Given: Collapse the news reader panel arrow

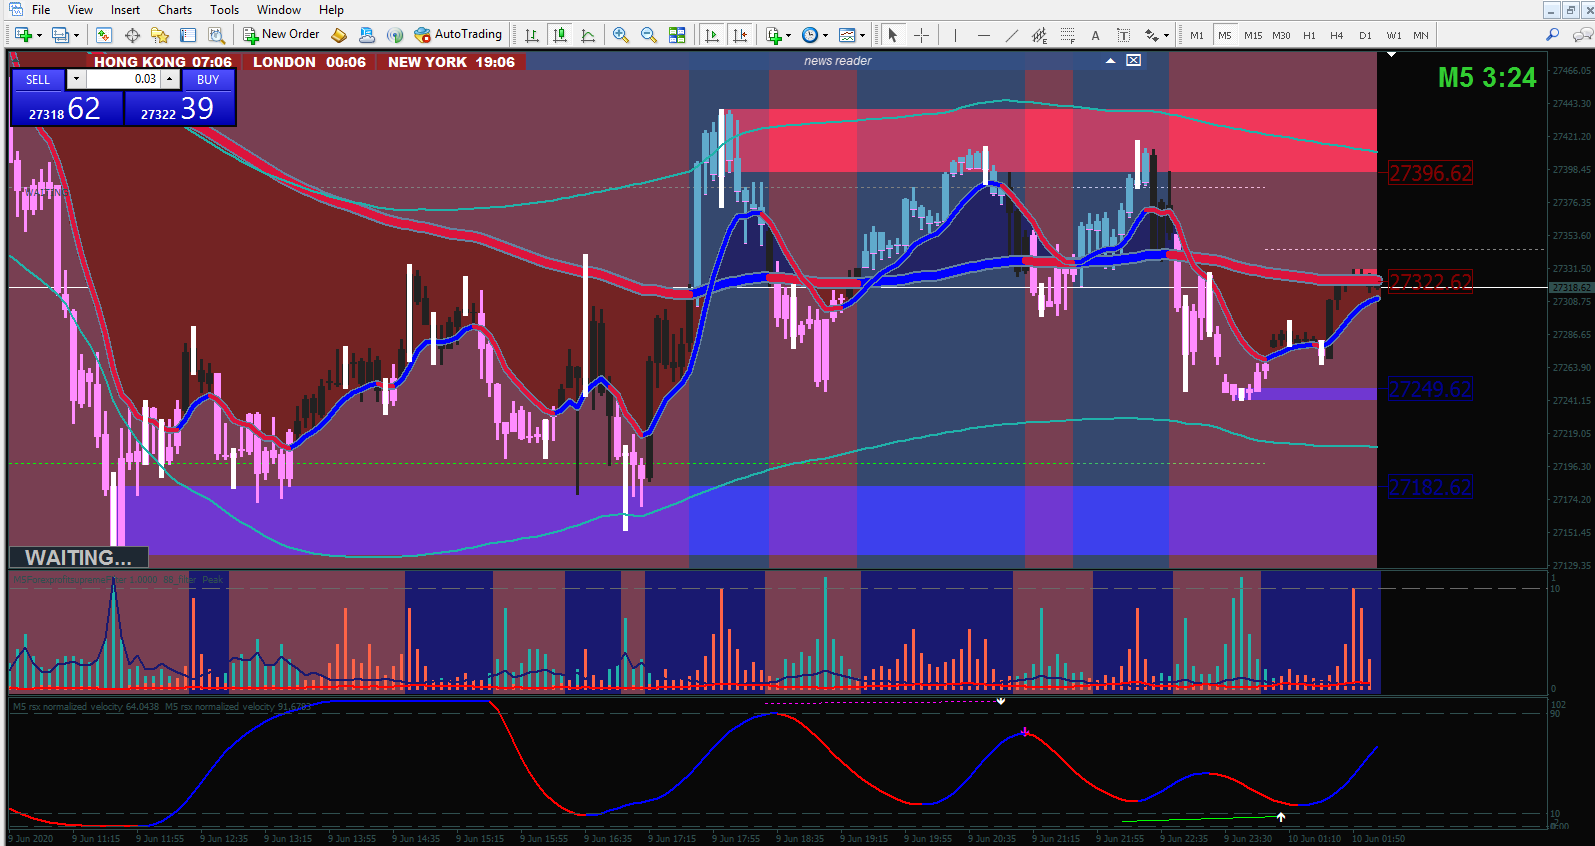Looking at the screenshot, I should tap(1110, 61).
